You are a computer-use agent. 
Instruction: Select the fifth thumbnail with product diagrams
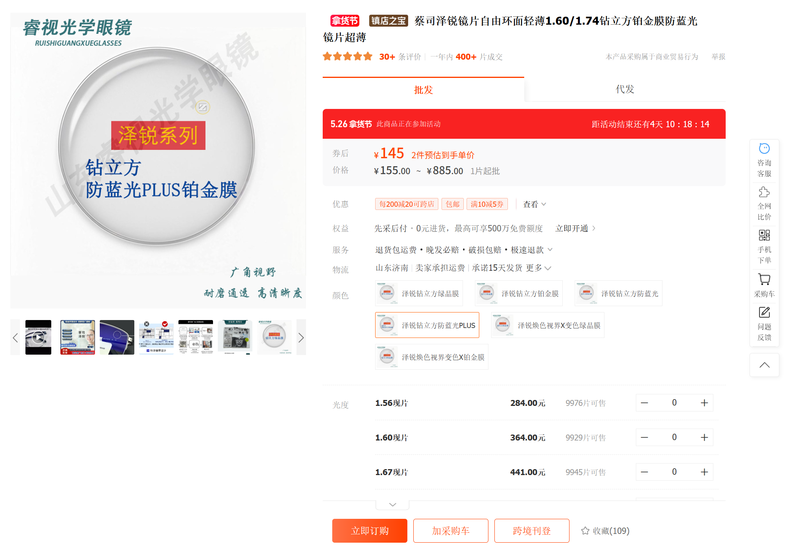(195, 337)
